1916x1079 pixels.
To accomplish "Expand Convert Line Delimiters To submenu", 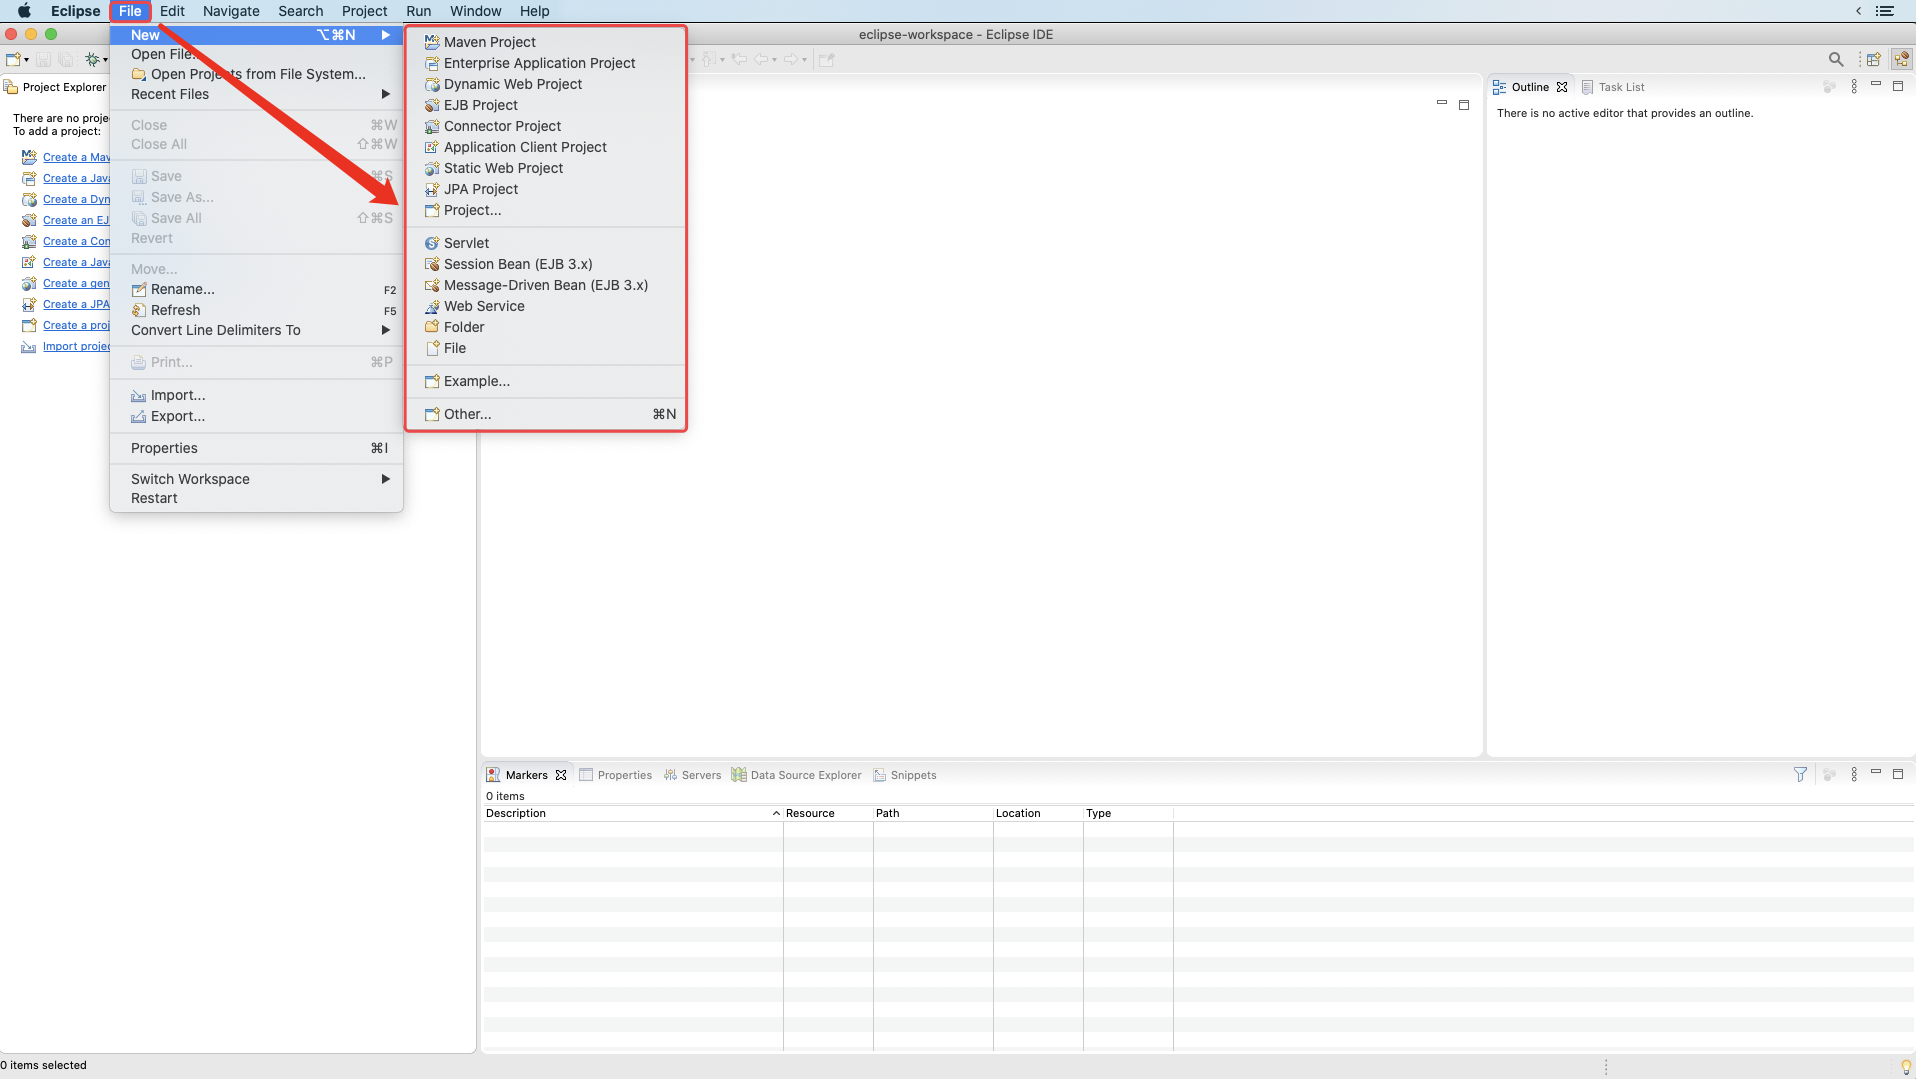I will tap(256, 330).
